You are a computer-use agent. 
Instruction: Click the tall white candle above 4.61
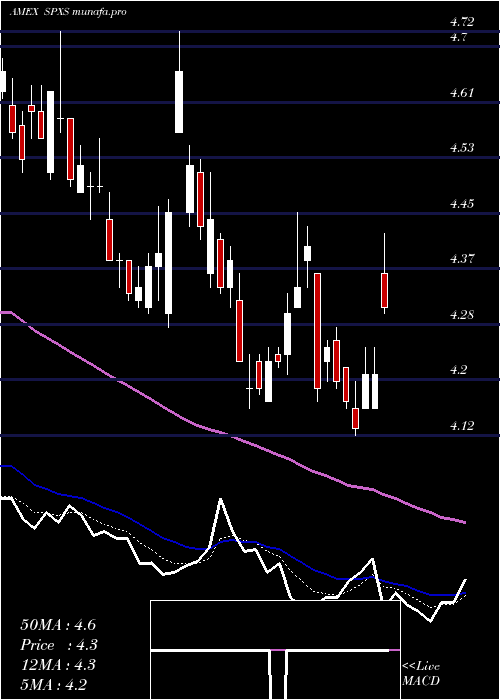click(179, 101)
